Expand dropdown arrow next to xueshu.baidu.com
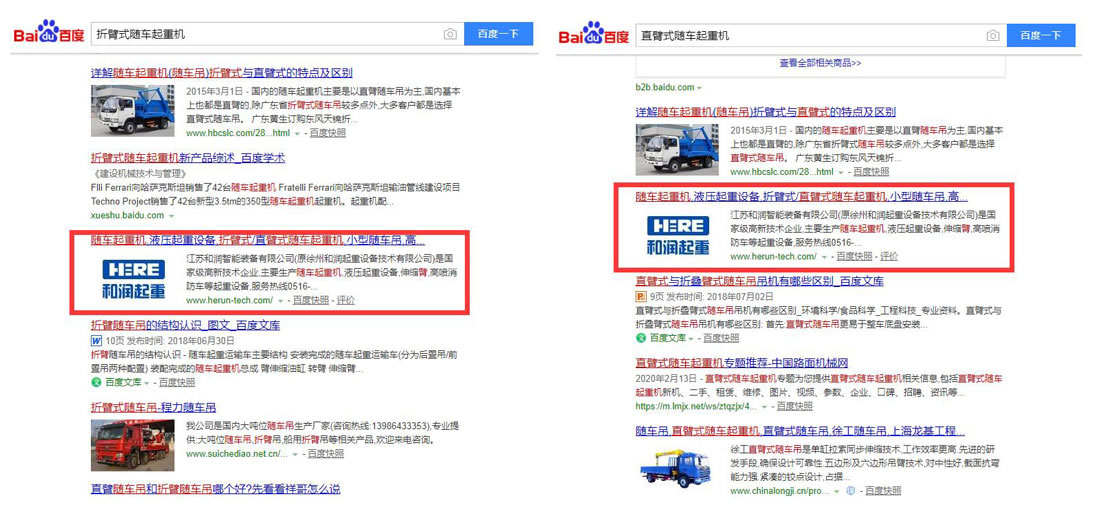The height and width of the screenshot is (530, 1100). coord(171,216)
